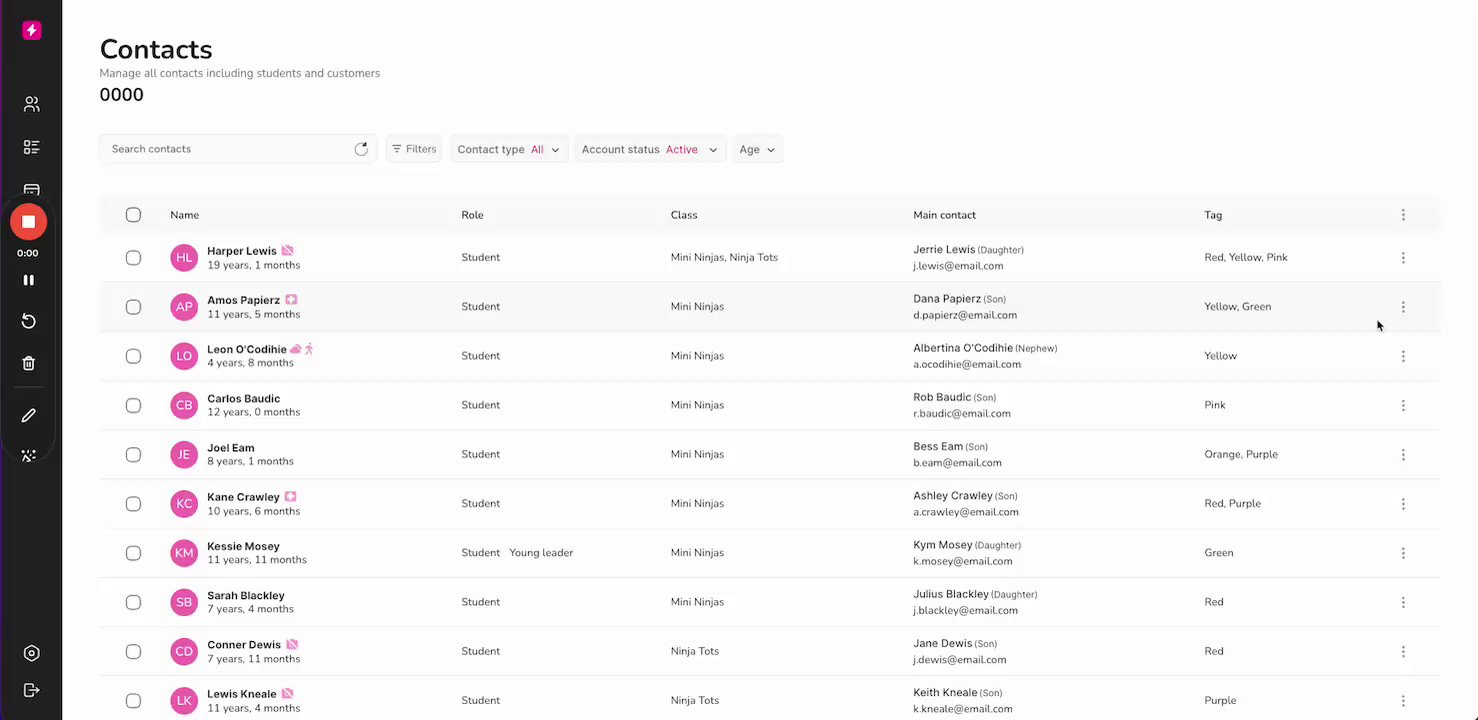This screenshot has width=1478, height=720.
Task: Select the pencil draw tool
Action: [29, 415]
